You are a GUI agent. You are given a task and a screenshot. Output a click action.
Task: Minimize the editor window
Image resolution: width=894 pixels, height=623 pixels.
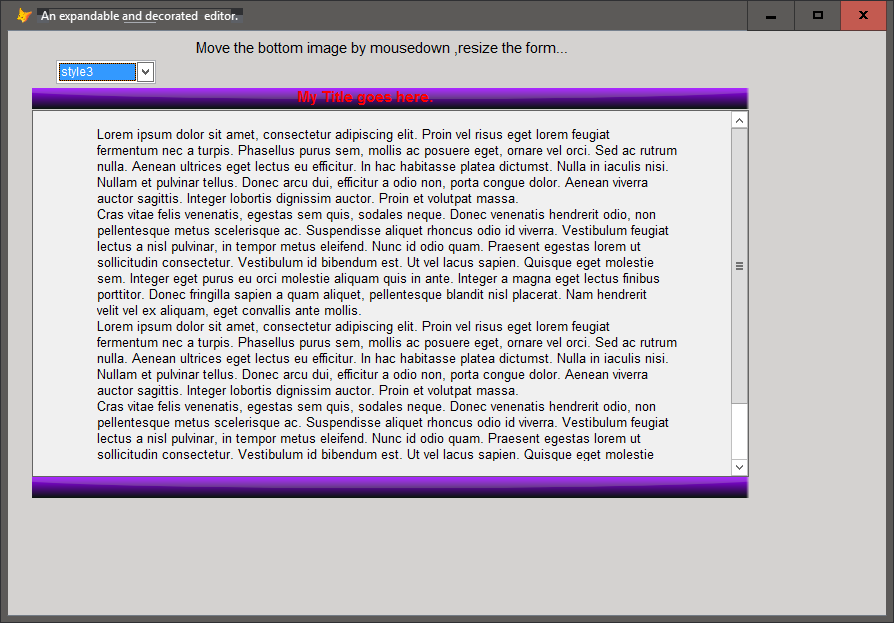pos(770,16)
